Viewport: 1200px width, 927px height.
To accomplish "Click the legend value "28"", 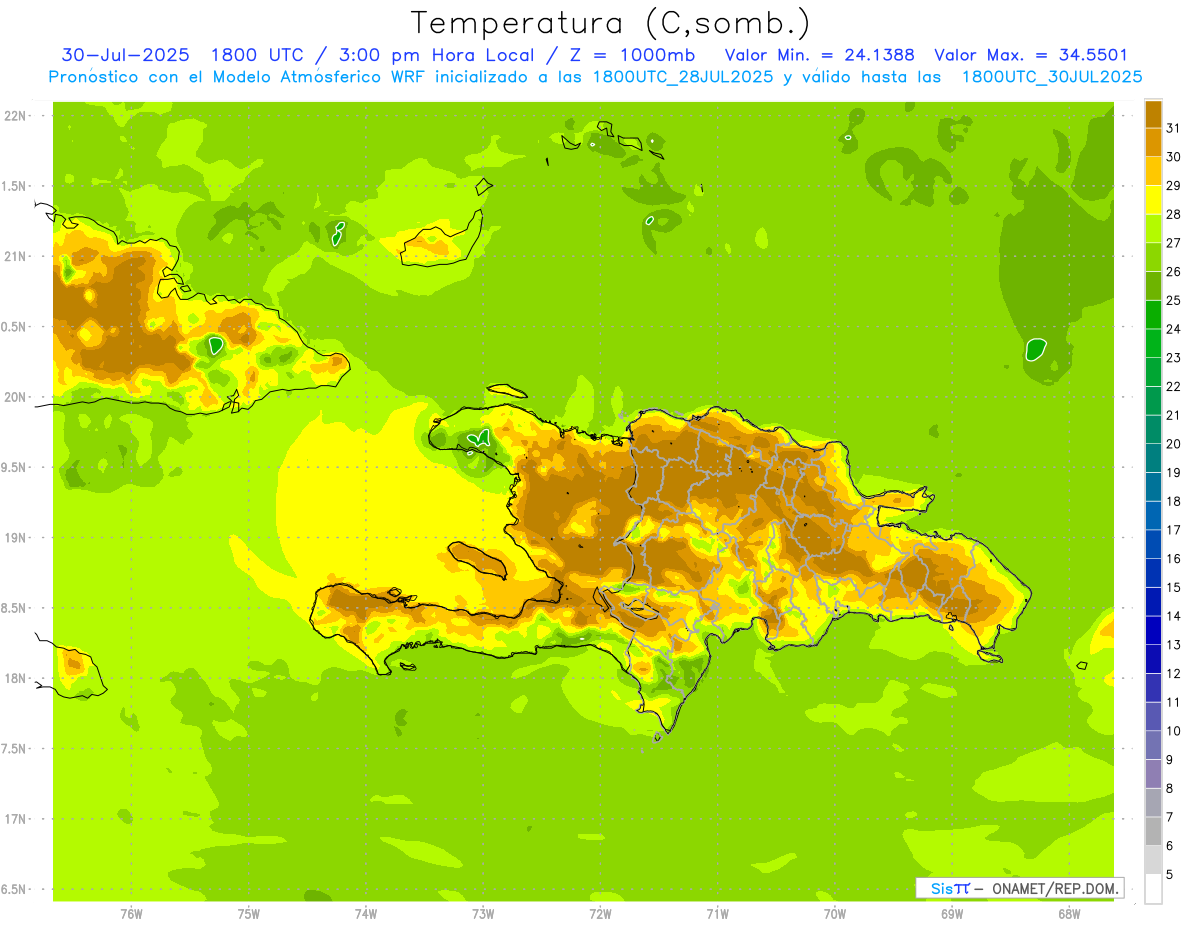I will click(1174, 214).
